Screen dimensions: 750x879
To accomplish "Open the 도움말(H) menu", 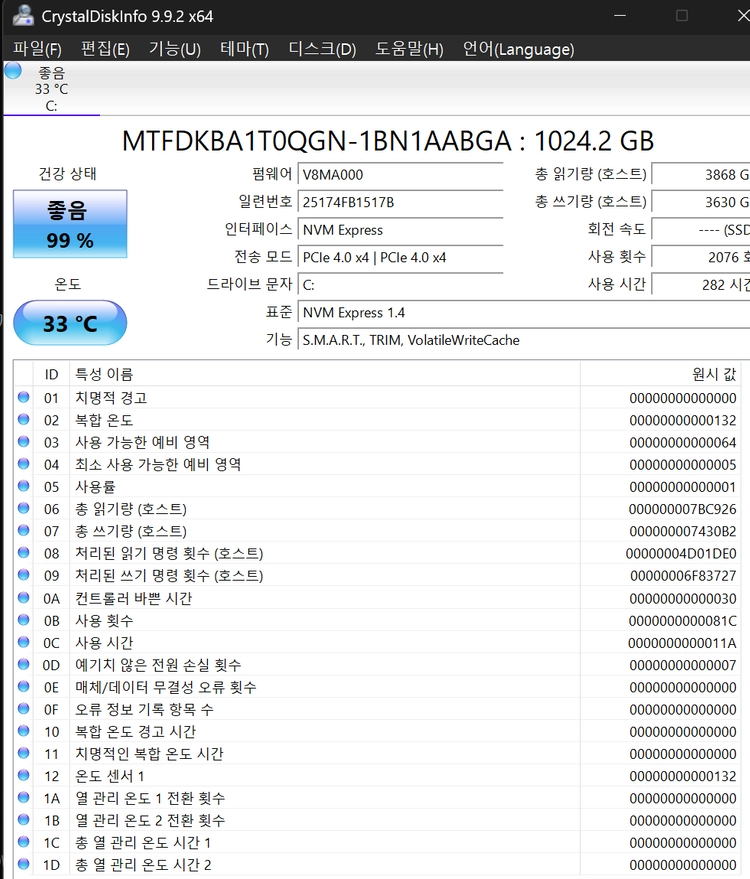I will pyautogui.click(x=409, y=49).
